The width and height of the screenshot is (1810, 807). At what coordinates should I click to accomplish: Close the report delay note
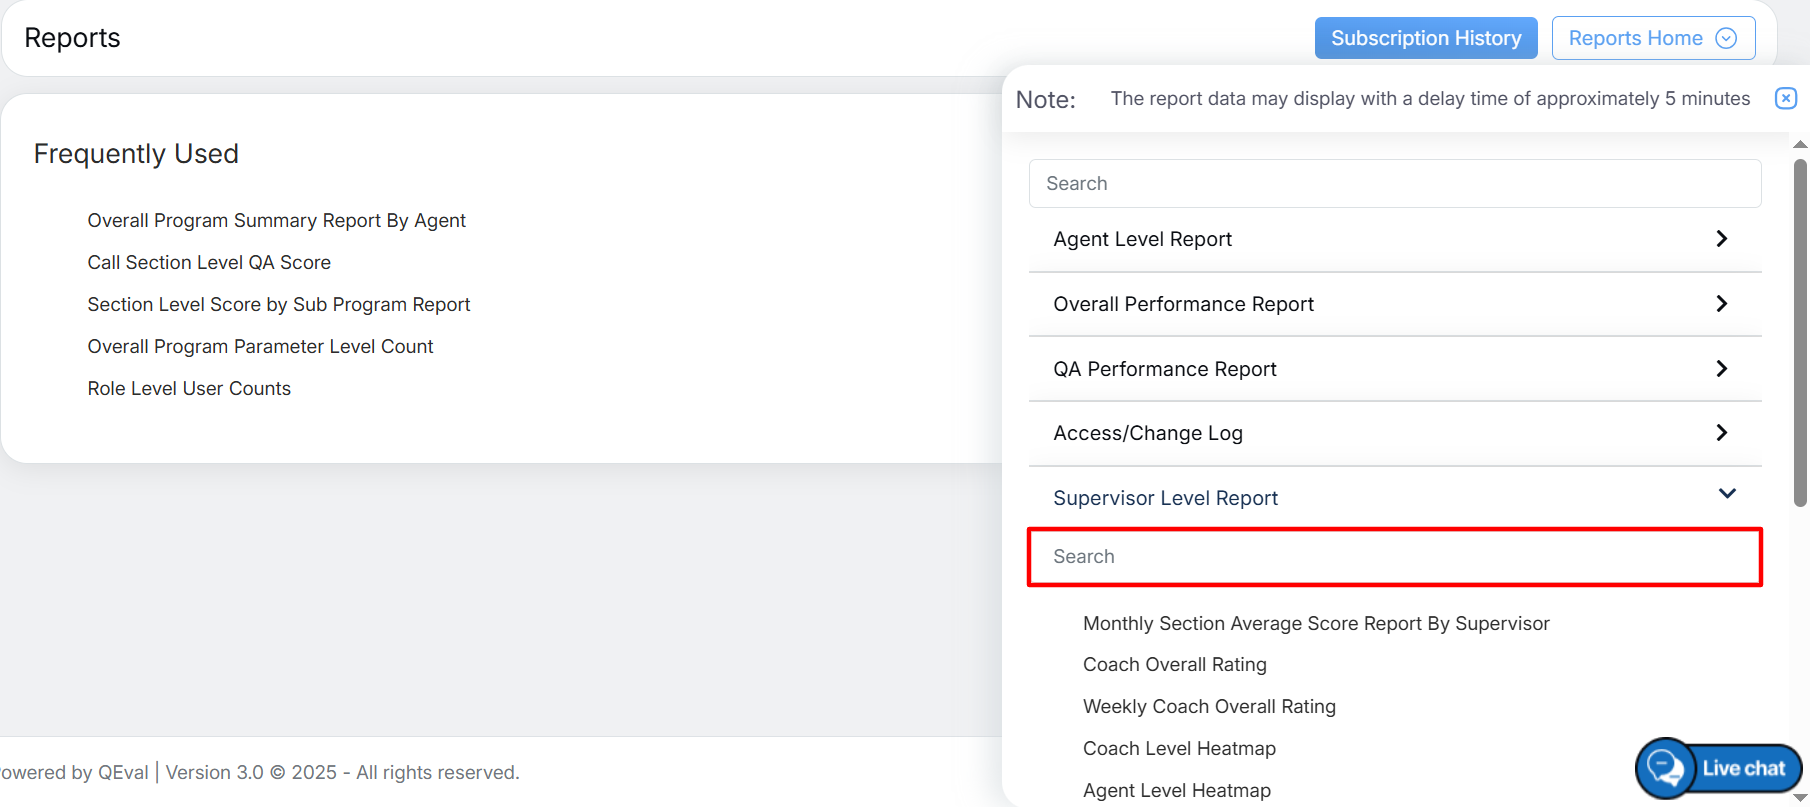point(1785,98)
